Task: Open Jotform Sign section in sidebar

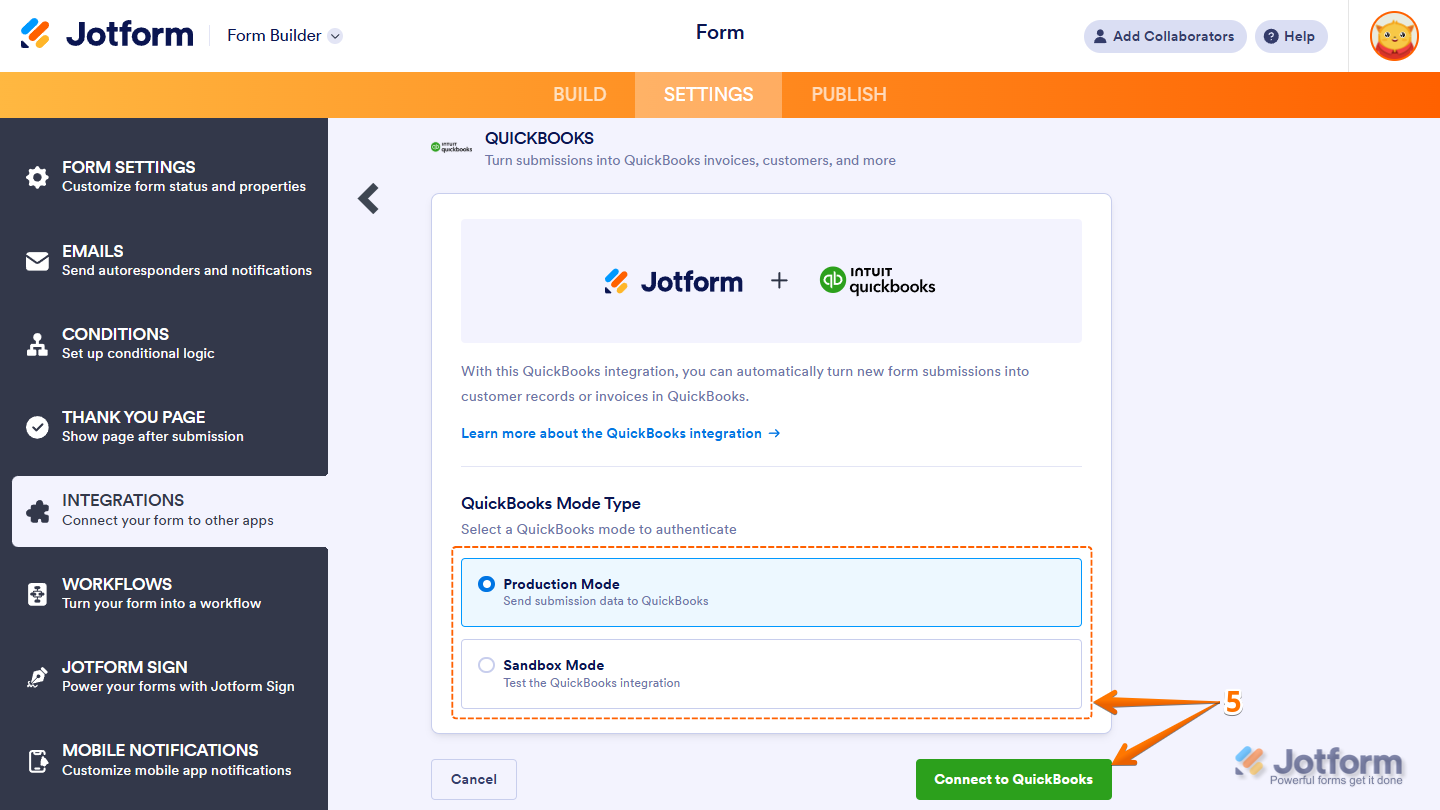Action: 164,677
